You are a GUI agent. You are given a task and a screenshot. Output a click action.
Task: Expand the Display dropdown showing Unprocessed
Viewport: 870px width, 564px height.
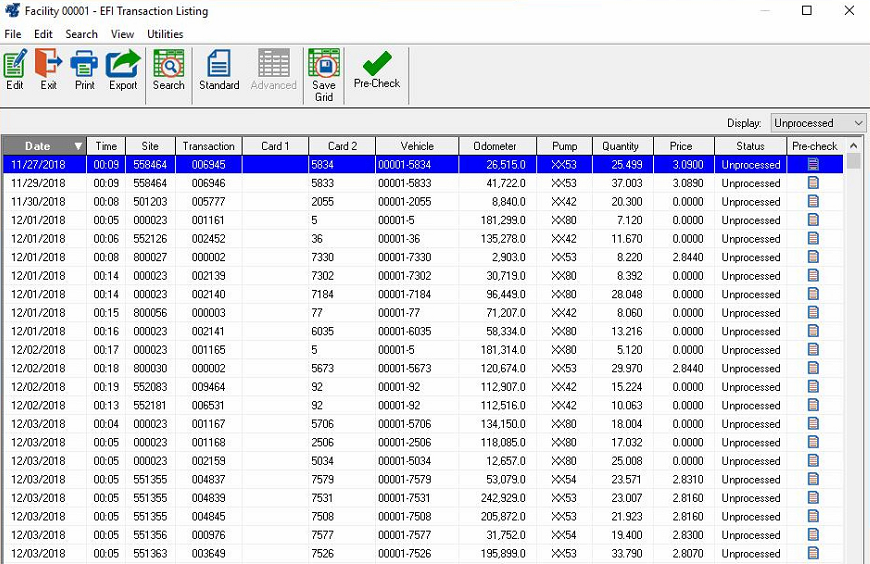point(857,123)
